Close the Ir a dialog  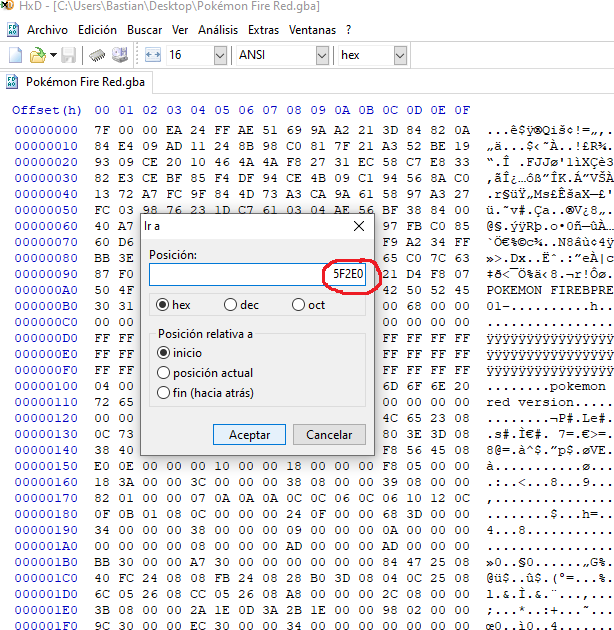[359, 226]
